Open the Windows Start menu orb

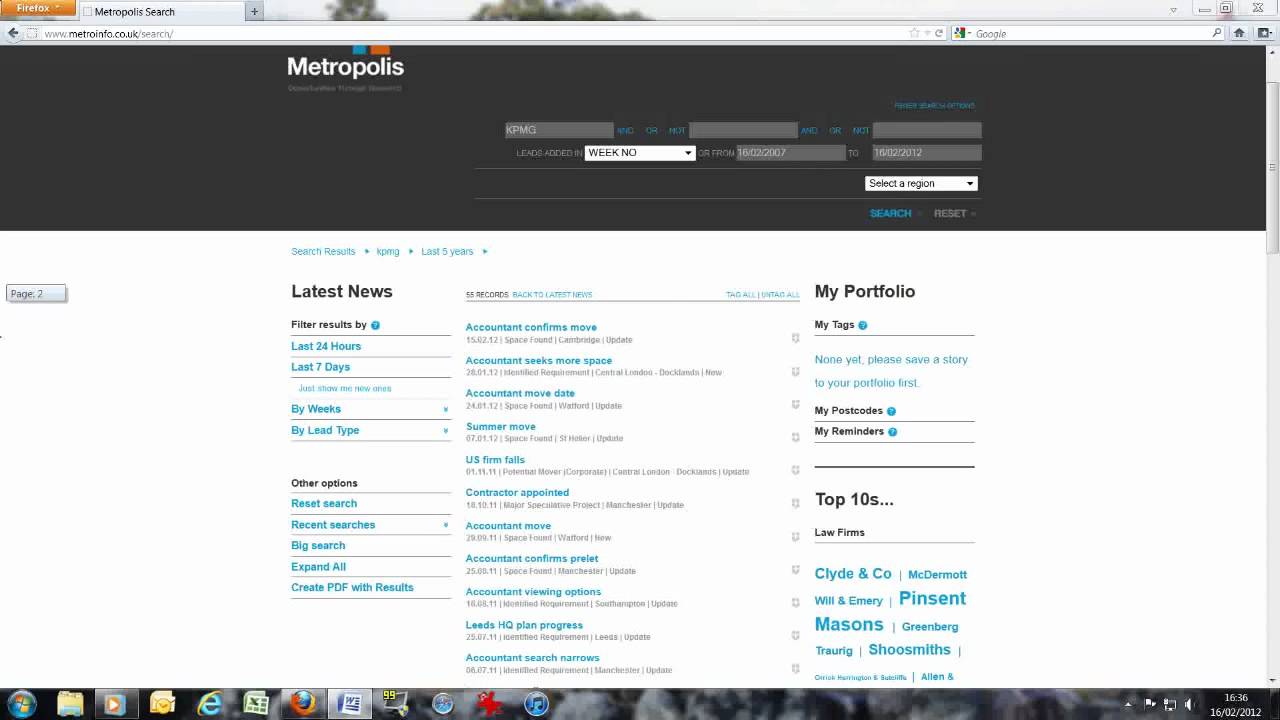pos(21,704)
